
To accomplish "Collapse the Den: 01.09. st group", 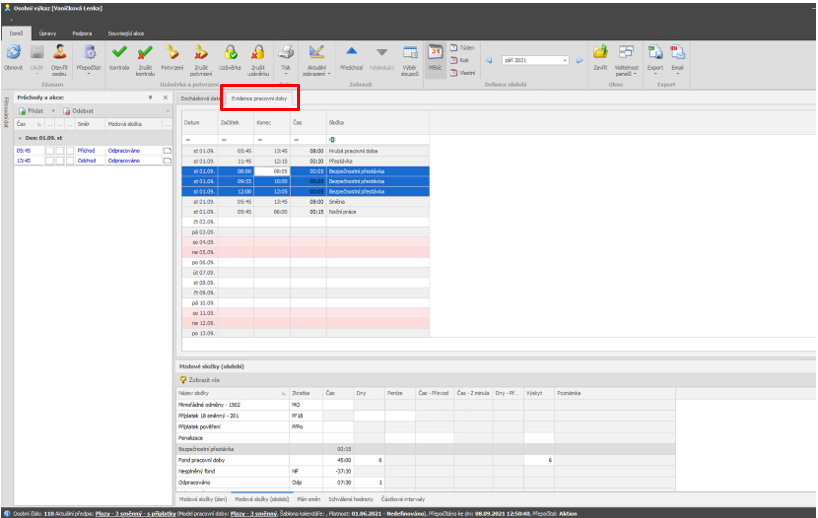I will tap(20, 138).
